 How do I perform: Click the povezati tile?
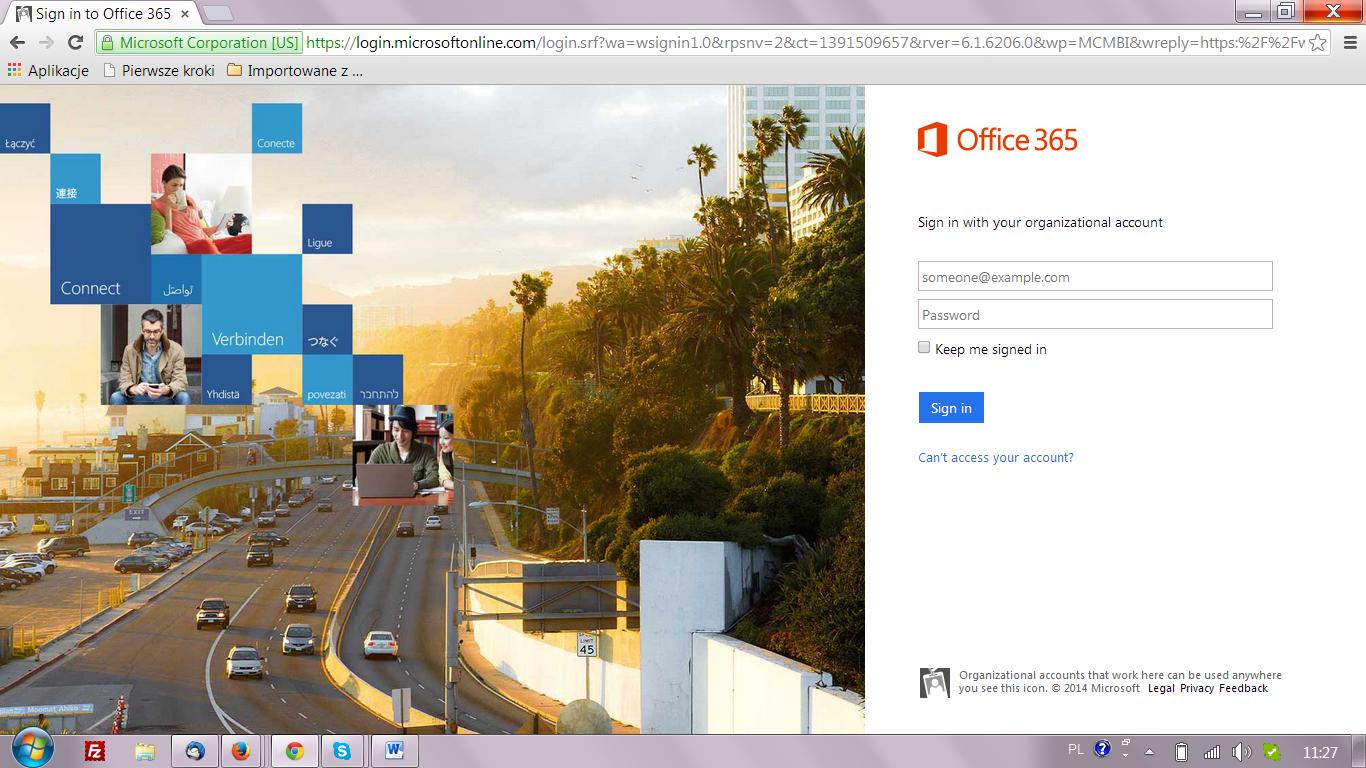pos(327,380)
